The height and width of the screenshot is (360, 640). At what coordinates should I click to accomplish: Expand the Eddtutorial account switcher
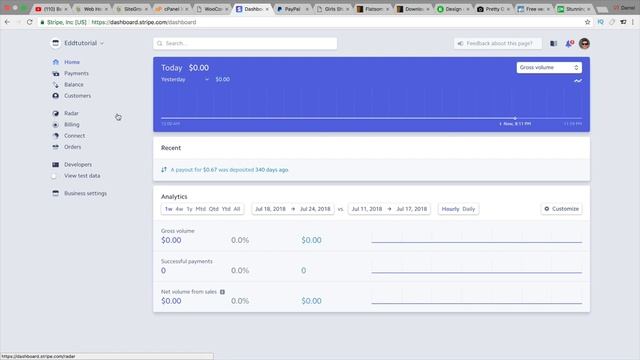(84, 43)
